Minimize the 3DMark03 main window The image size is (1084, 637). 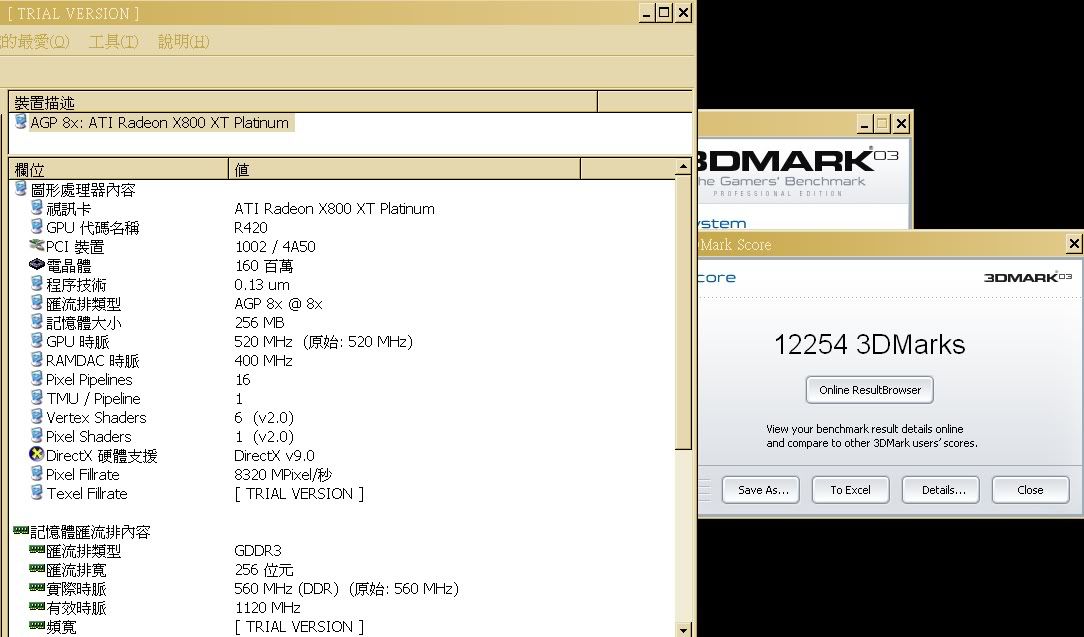[865, 124]
